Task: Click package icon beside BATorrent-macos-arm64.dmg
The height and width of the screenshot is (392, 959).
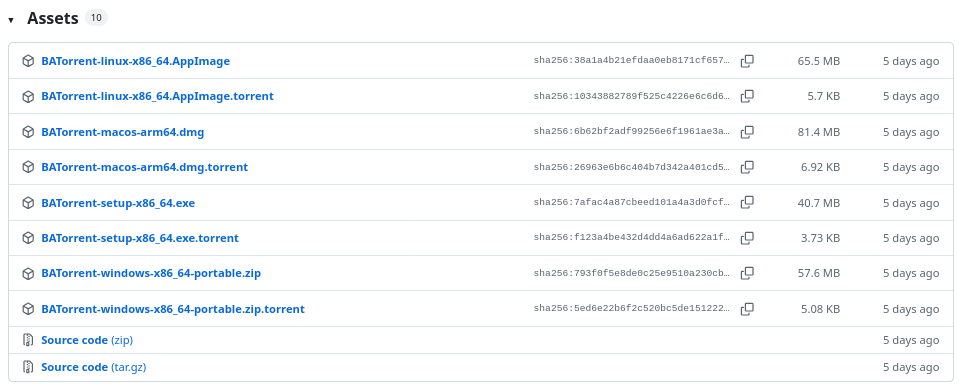Action: pyautogui.click(x=28, y=131)
